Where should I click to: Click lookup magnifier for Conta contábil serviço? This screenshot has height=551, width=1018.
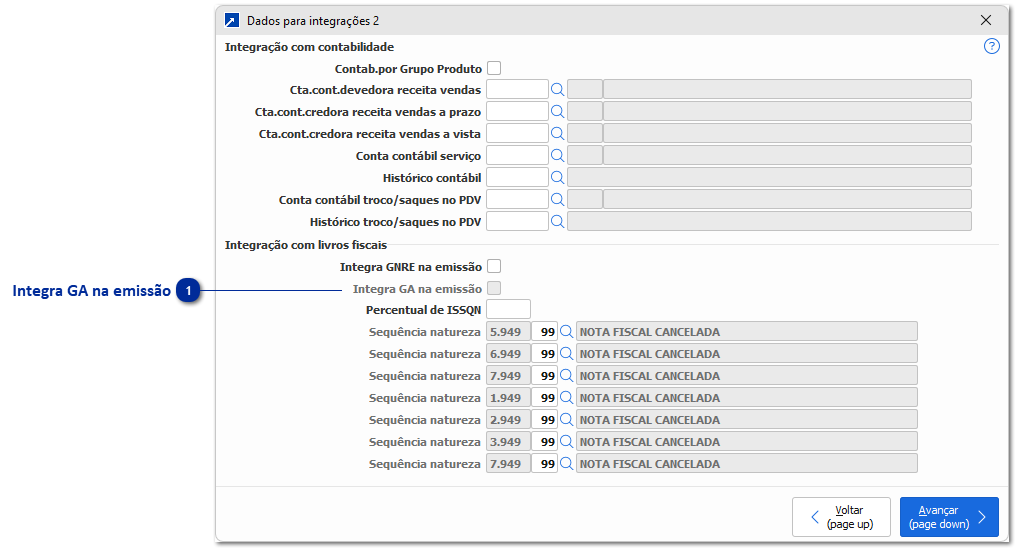pos(558,156)
